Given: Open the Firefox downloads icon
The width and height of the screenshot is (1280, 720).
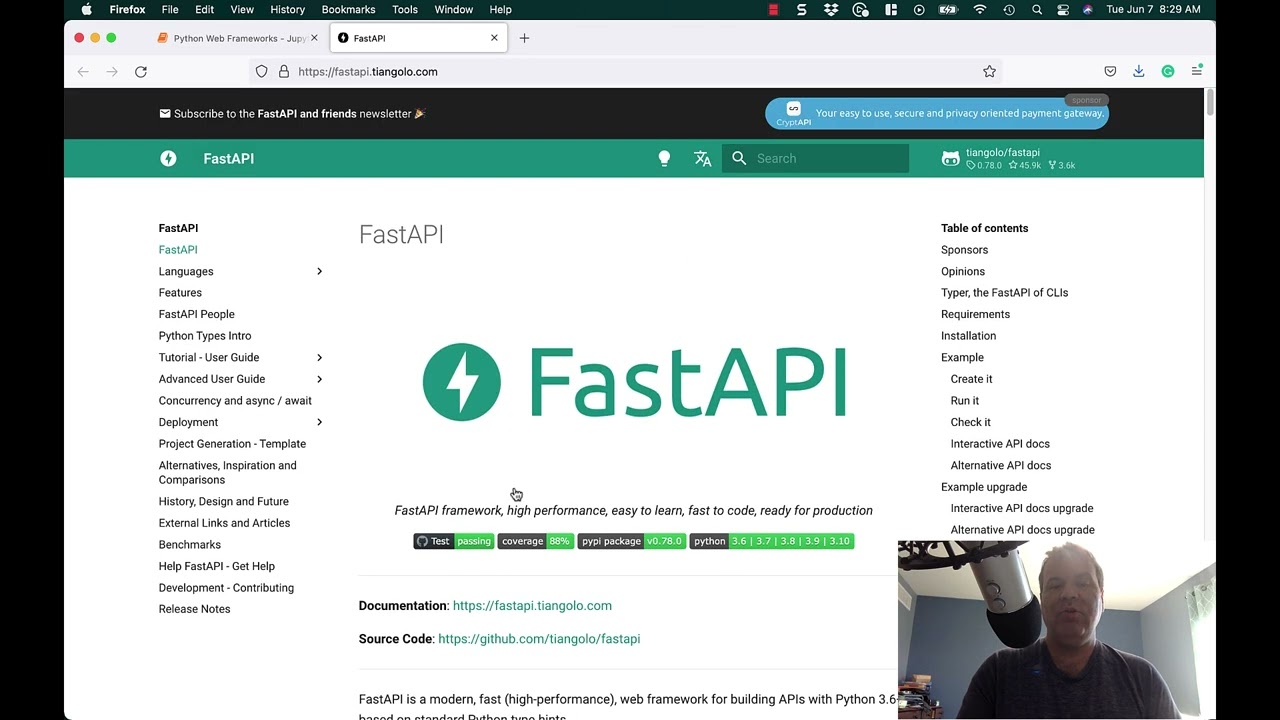Looking at the screenshot, I should [x=1138, y=72].
